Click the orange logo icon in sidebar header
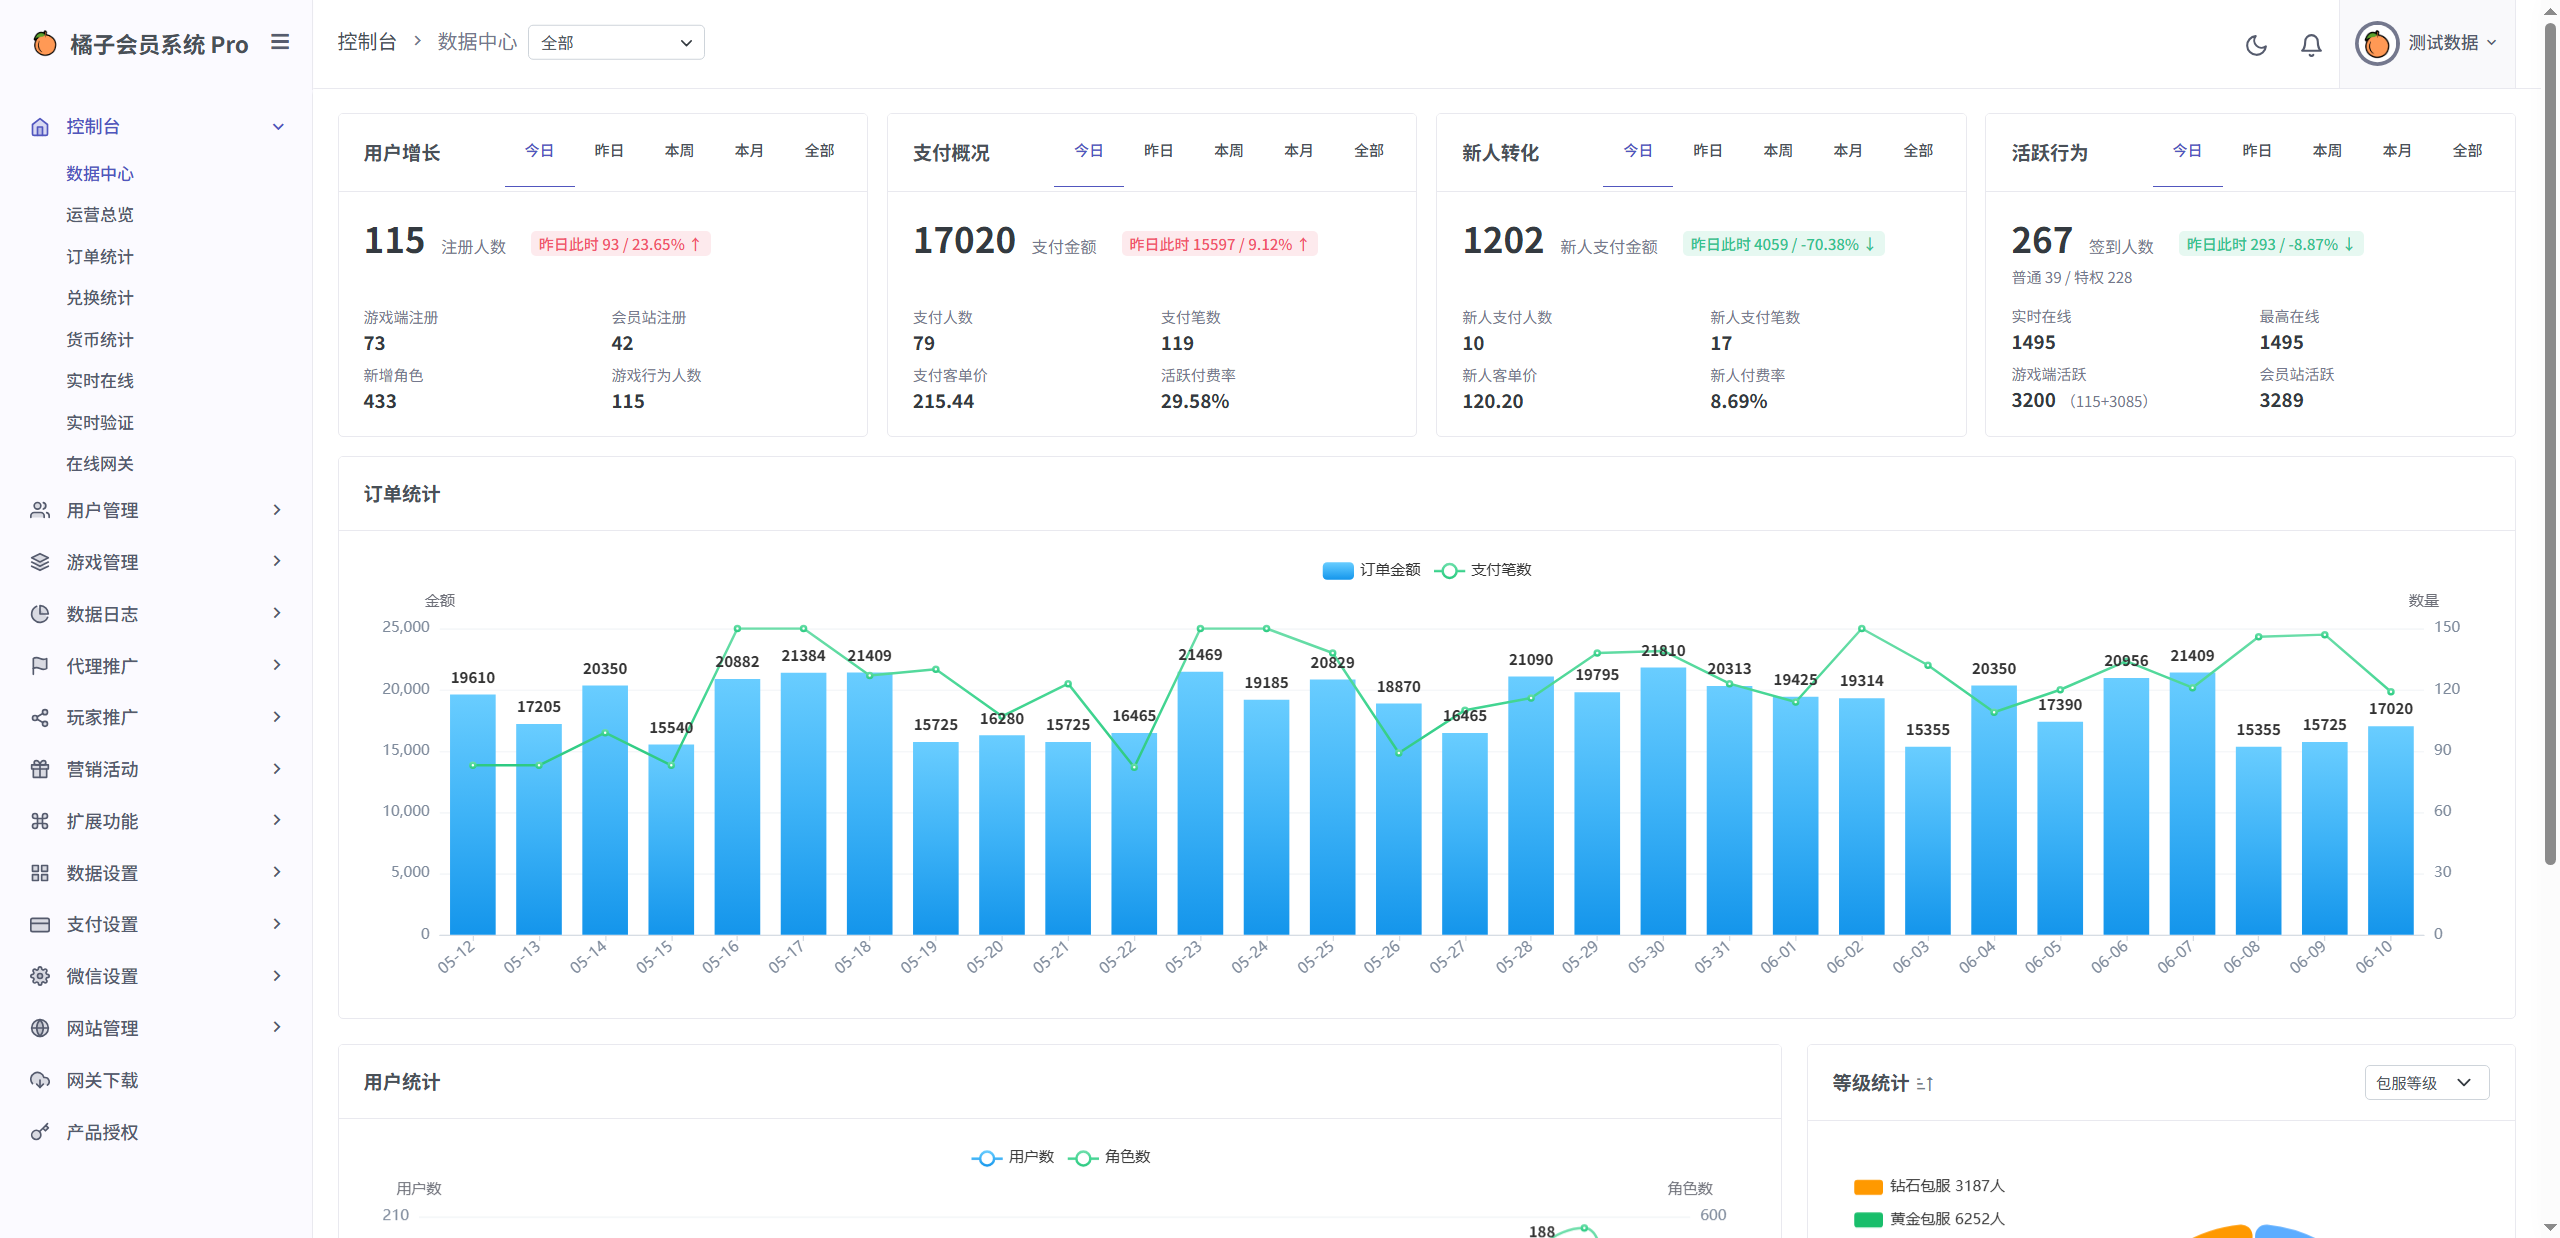The image size is (2560, 1238). tap(44, 43)
